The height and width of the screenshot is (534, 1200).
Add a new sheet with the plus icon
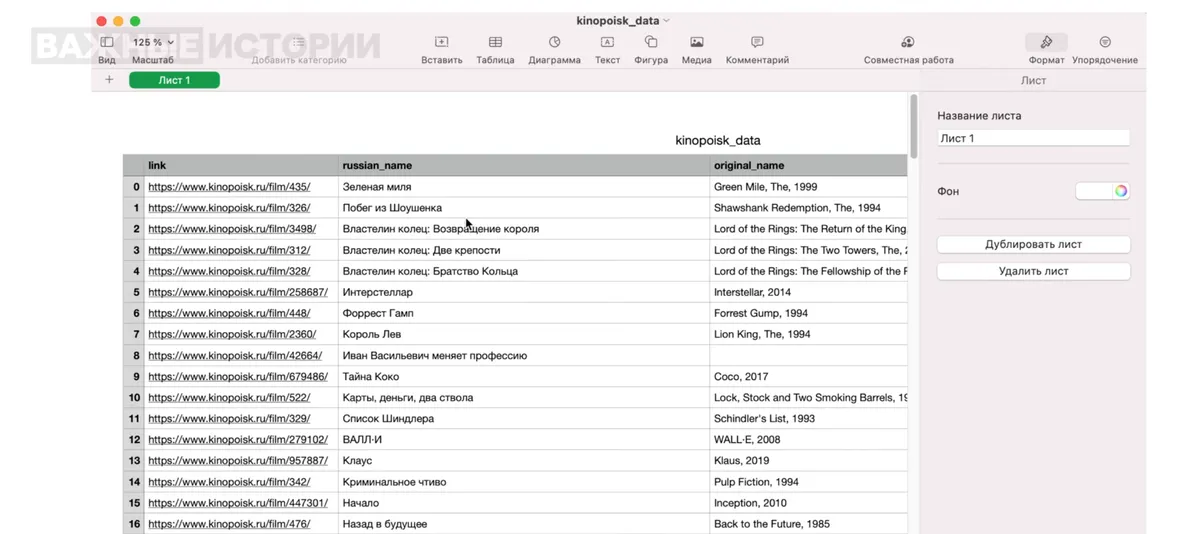click(109, 80)
